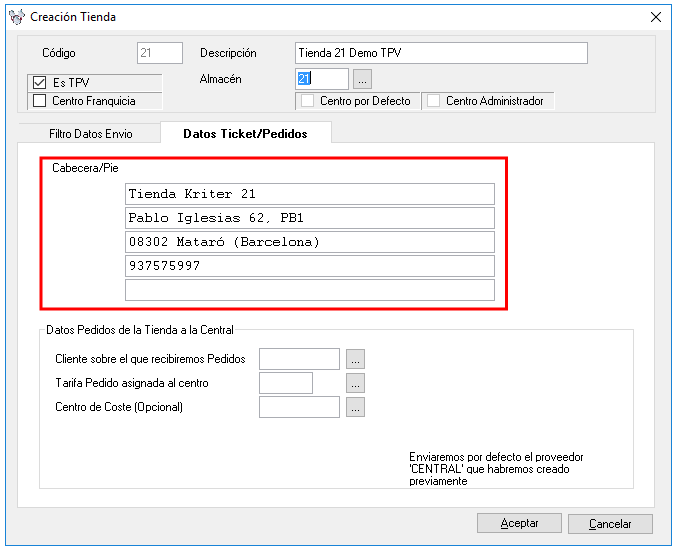Focus the Almacén input field
The image size is (676, 549).
(x=322, y=78)
